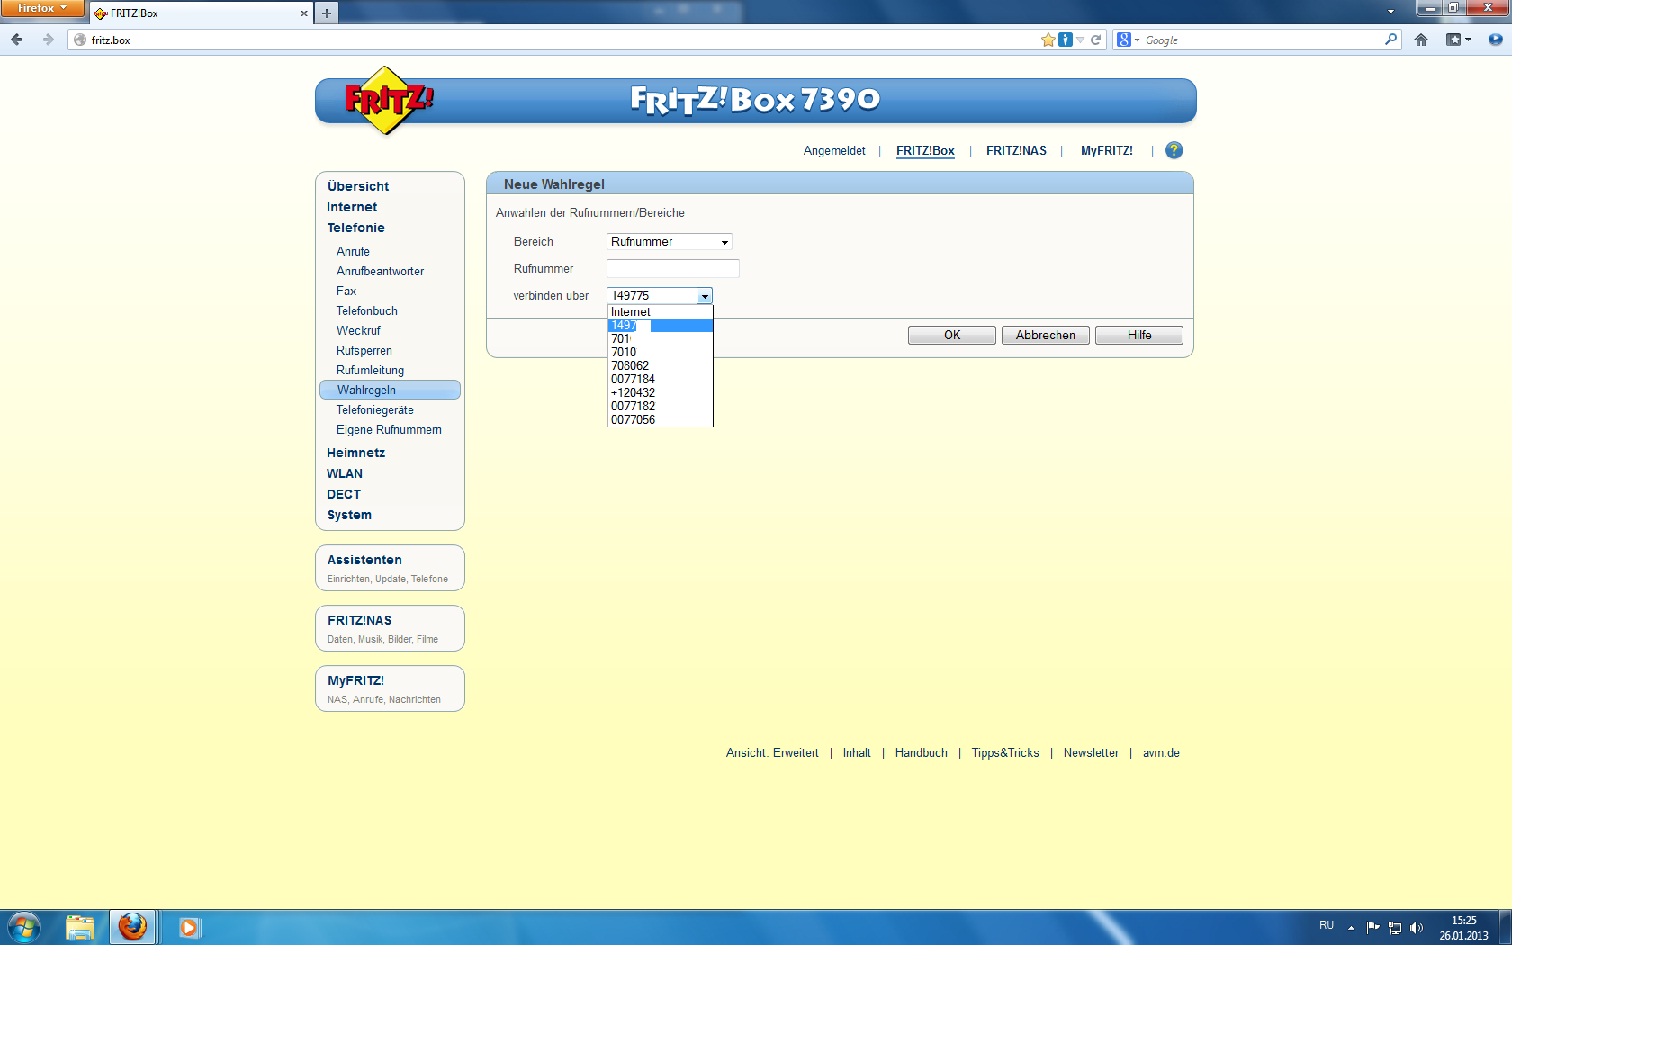Click the Action Center flag icon
1680x1050 pixels.
(1373, 927)
